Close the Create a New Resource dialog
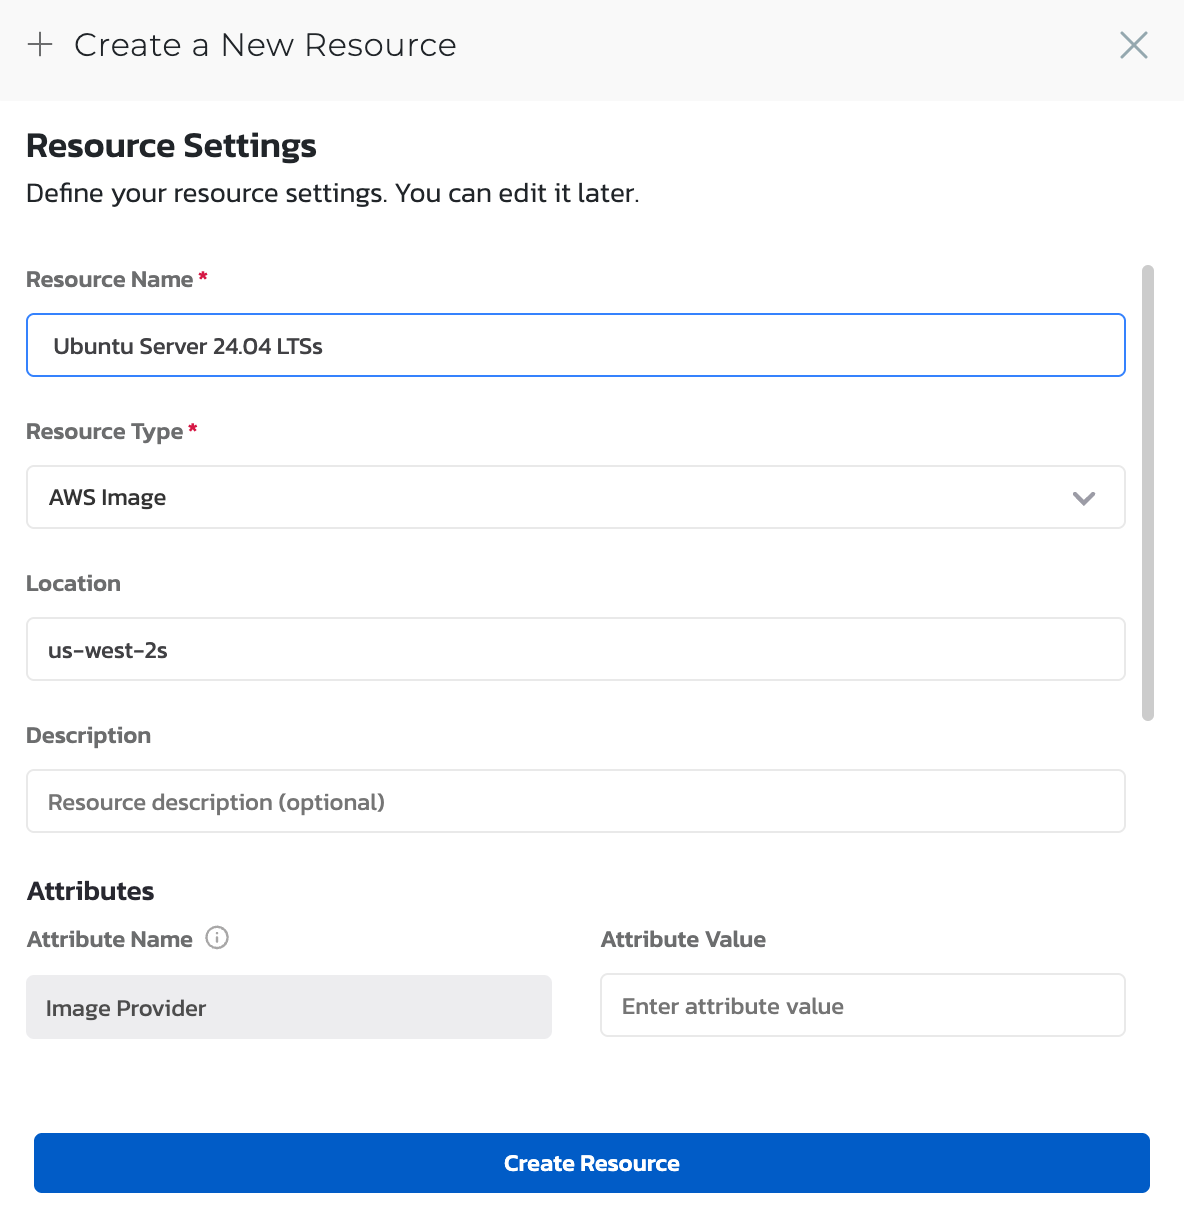1184x1228 pixels. pos(1133,45)
